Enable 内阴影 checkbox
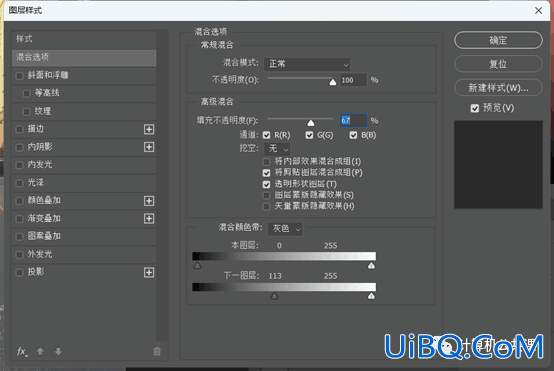 click(x=19, y=147)
